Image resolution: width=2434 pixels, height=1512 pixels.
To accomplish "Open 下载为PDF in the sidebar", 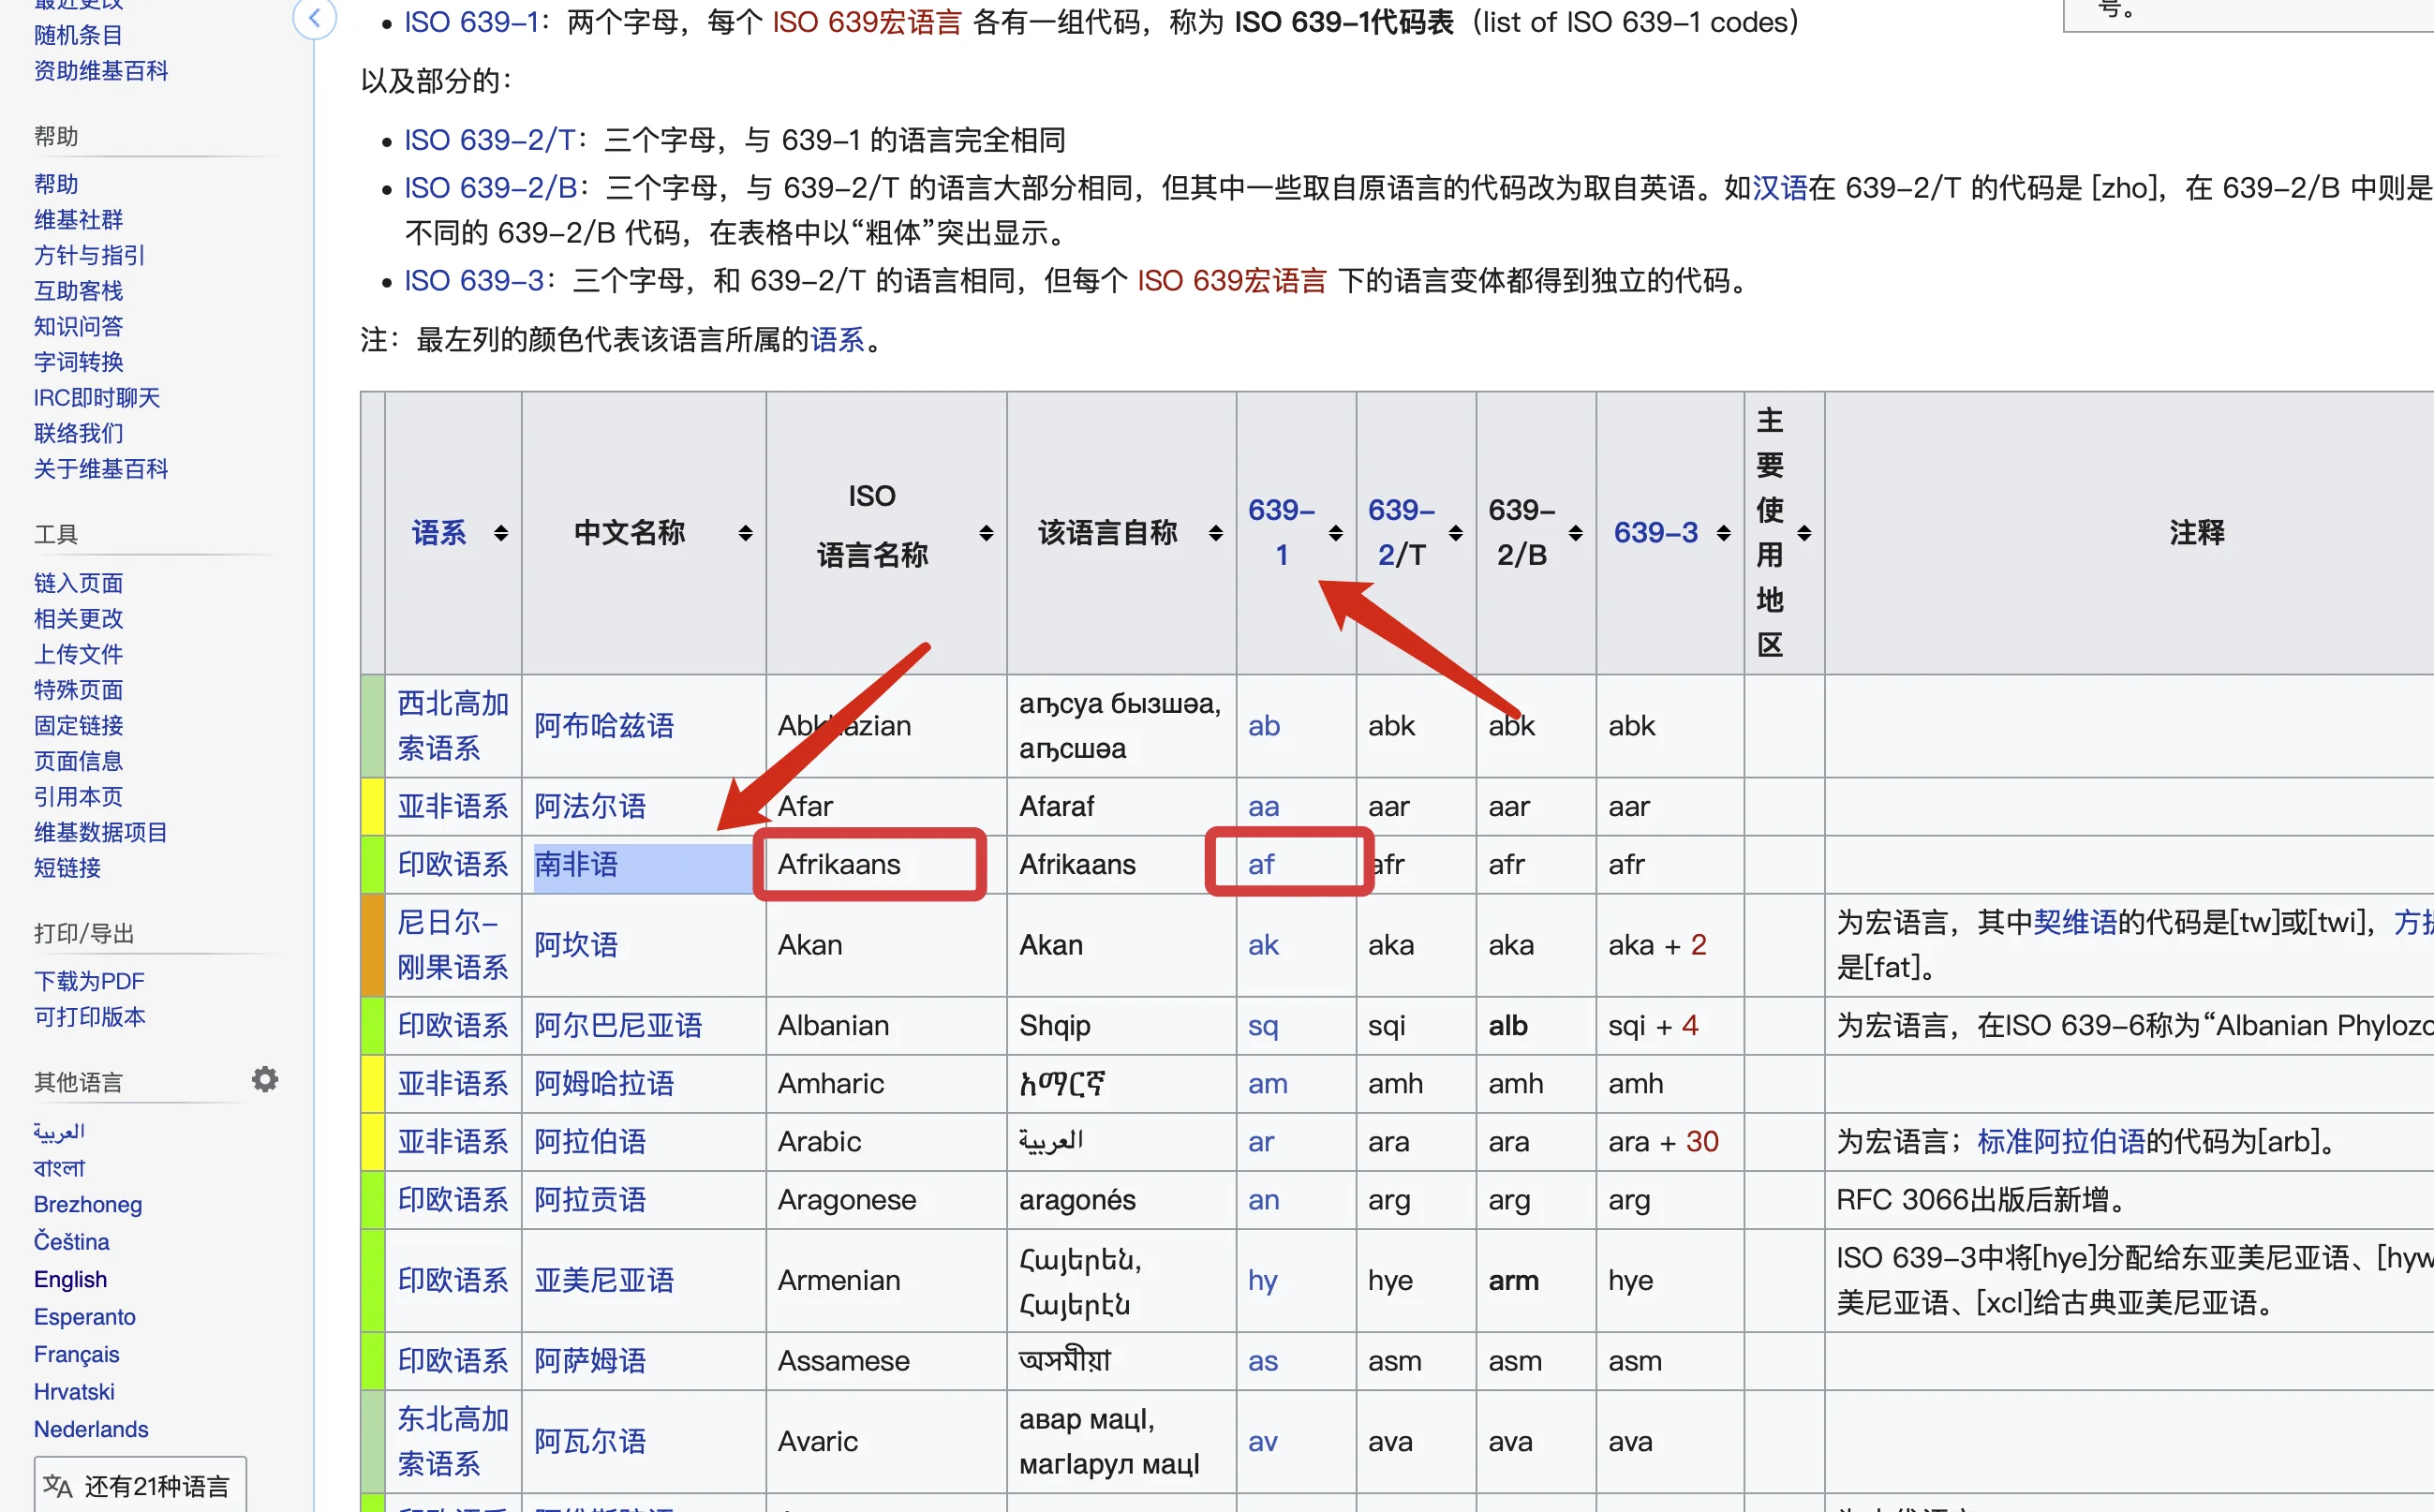I will (x=89, y=981).
